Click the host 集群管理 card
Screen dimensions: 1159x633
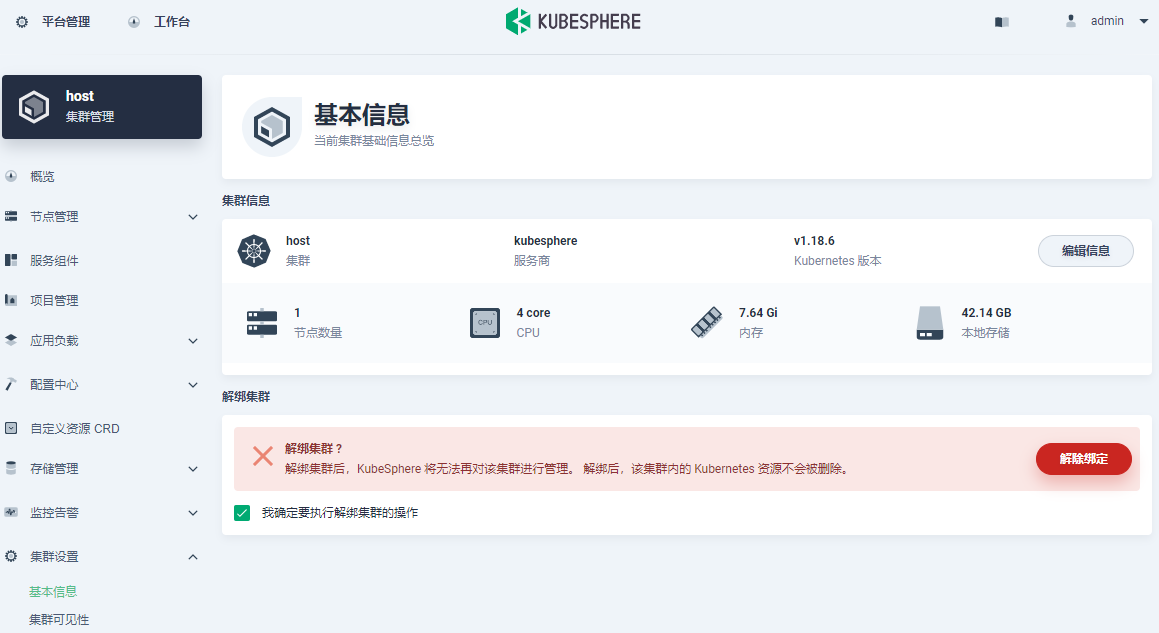tap(102, 106)
